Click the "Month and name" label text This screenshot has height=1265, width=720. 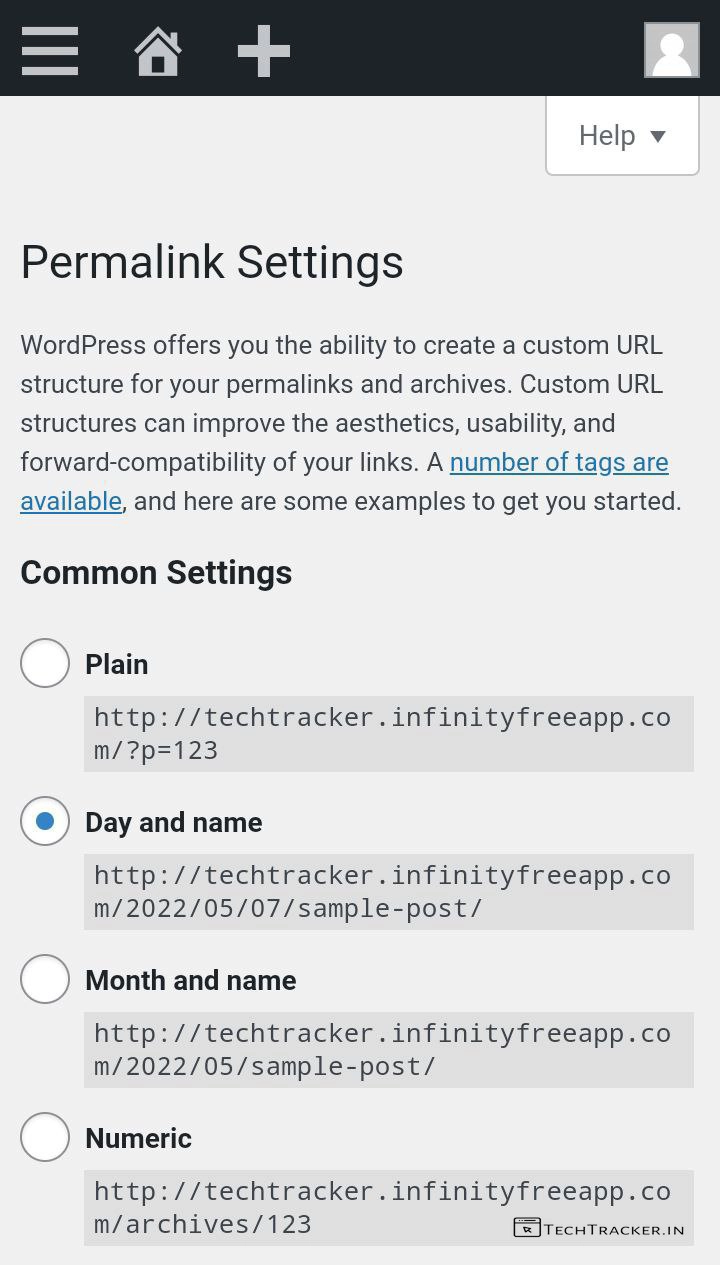click(x=191, y=980)
